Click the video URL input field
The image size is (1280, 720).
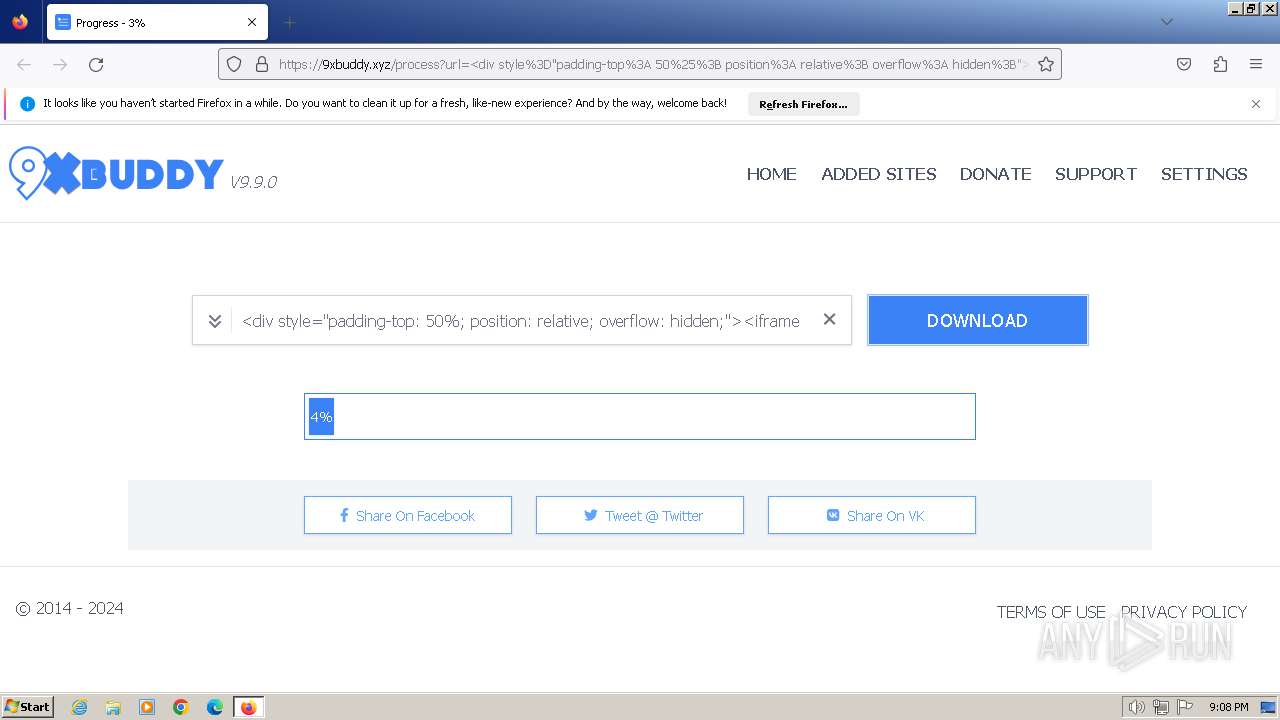click(521, 321)
